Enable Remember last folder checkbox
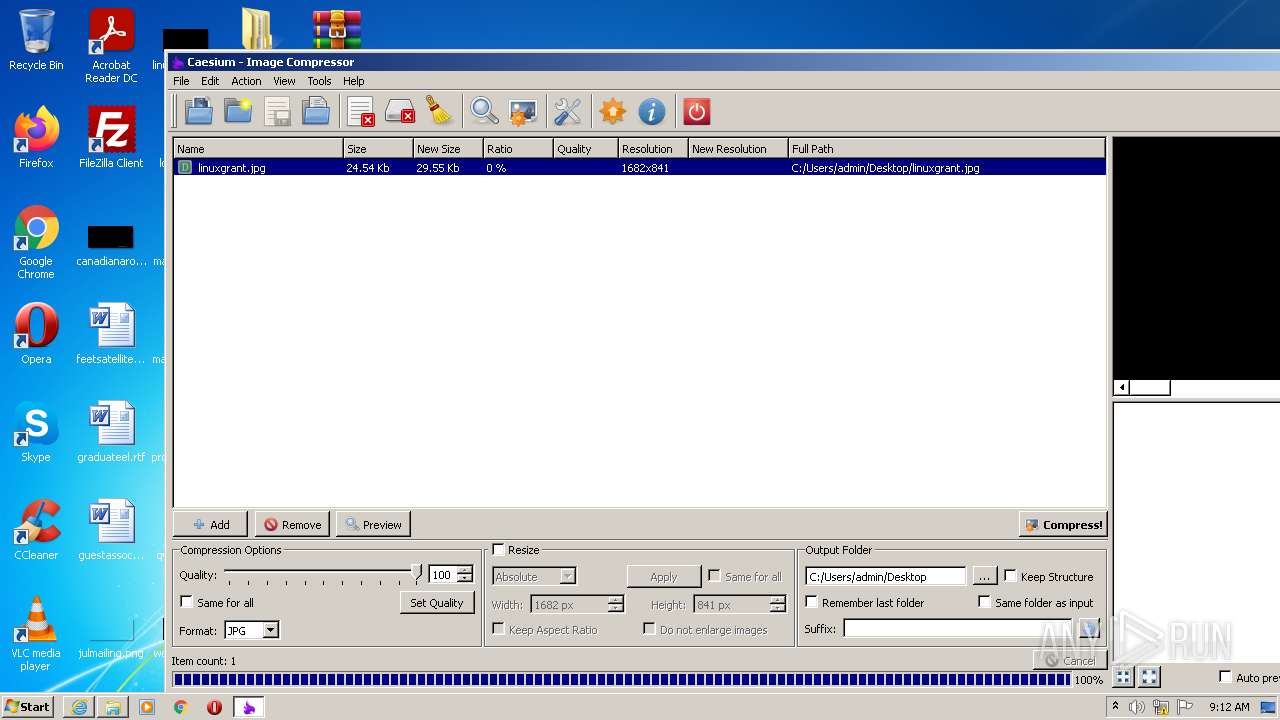1280x720 pixels. [811, 602]
